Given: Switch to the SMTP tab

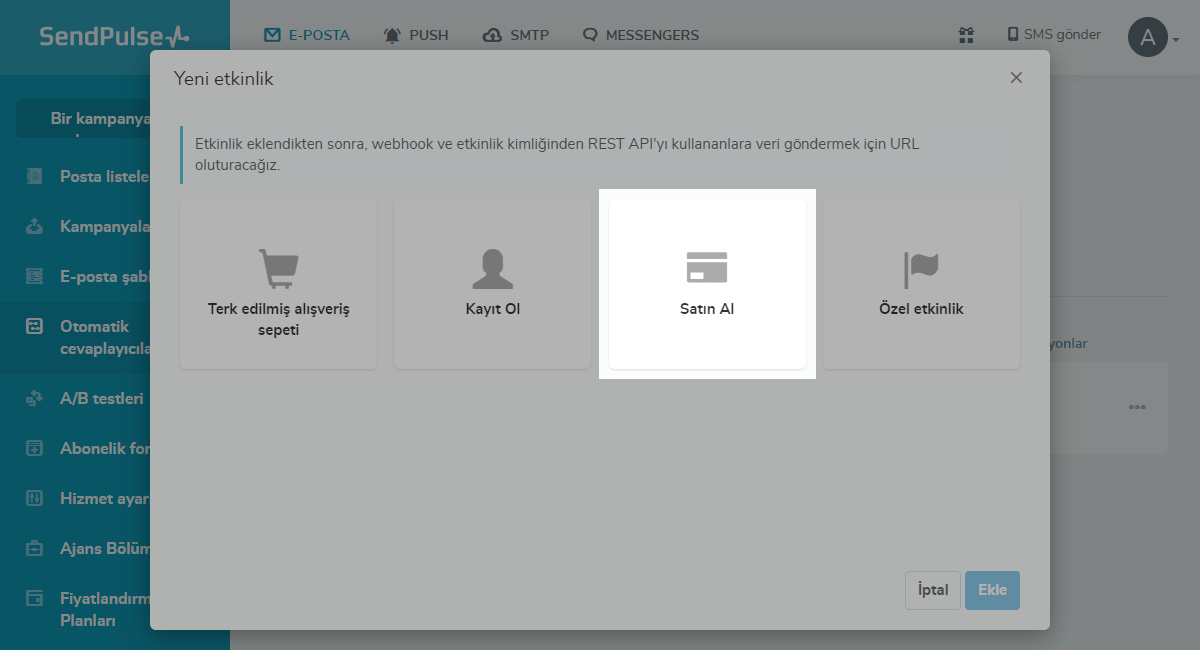Looking at the screenshot, I should 516,35.
